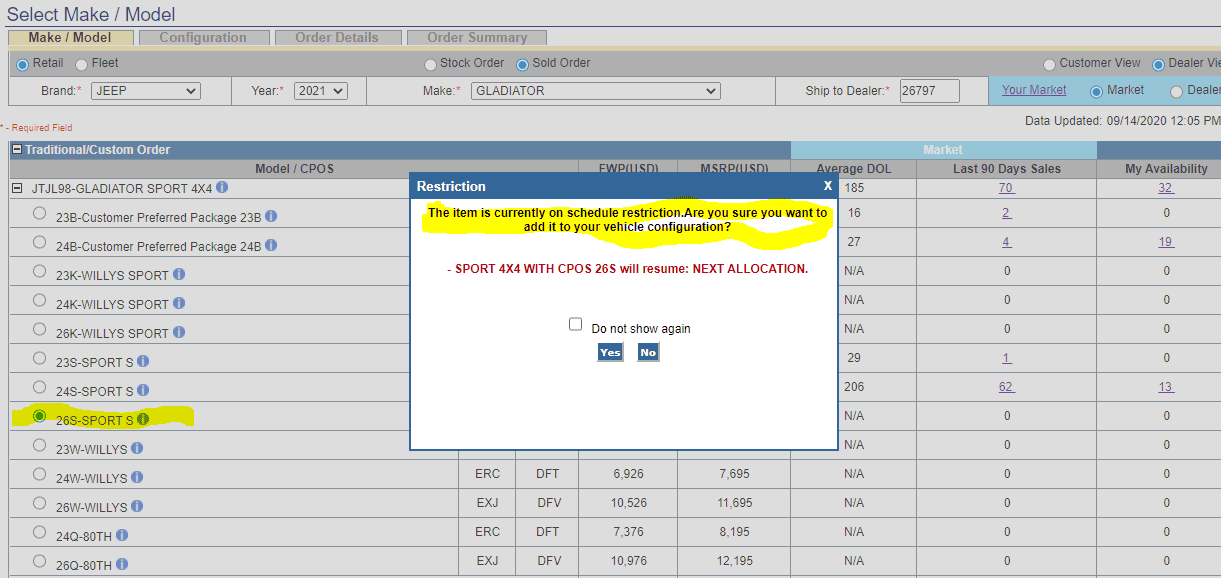This screenshot has height=578, width=1221.
Task: Open info icon beside 26S-SPORT S
Action: click(x=143, y=419)
